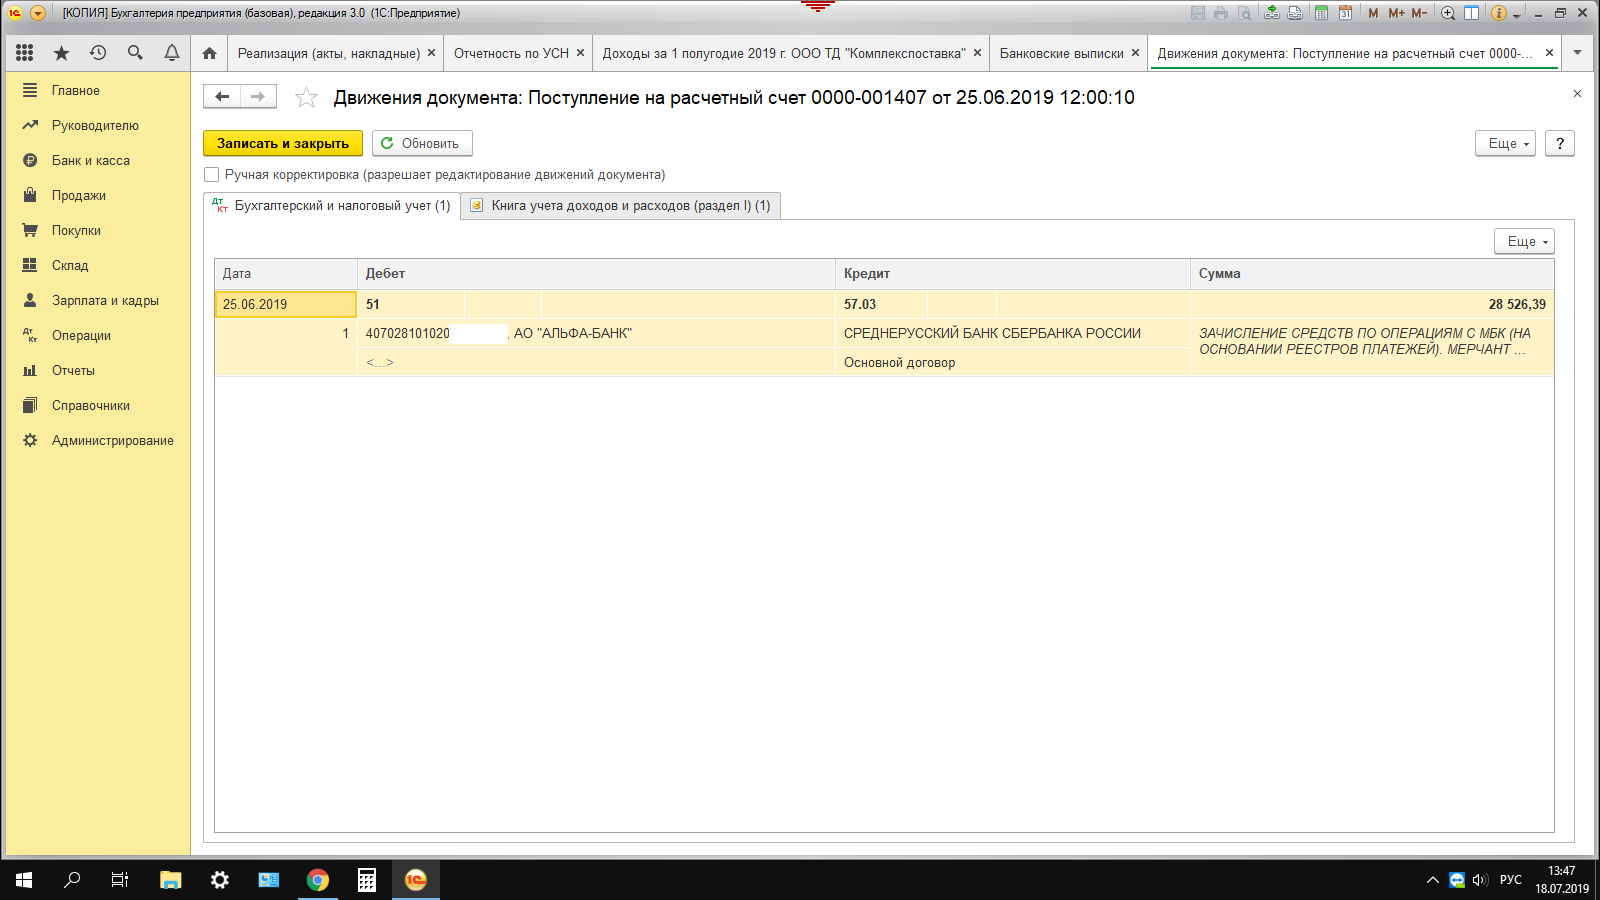The height and width of the screenshot is (900, 1600).
Task: Select the date cell 25.06.2019
Action: click(x=286, y=304)
